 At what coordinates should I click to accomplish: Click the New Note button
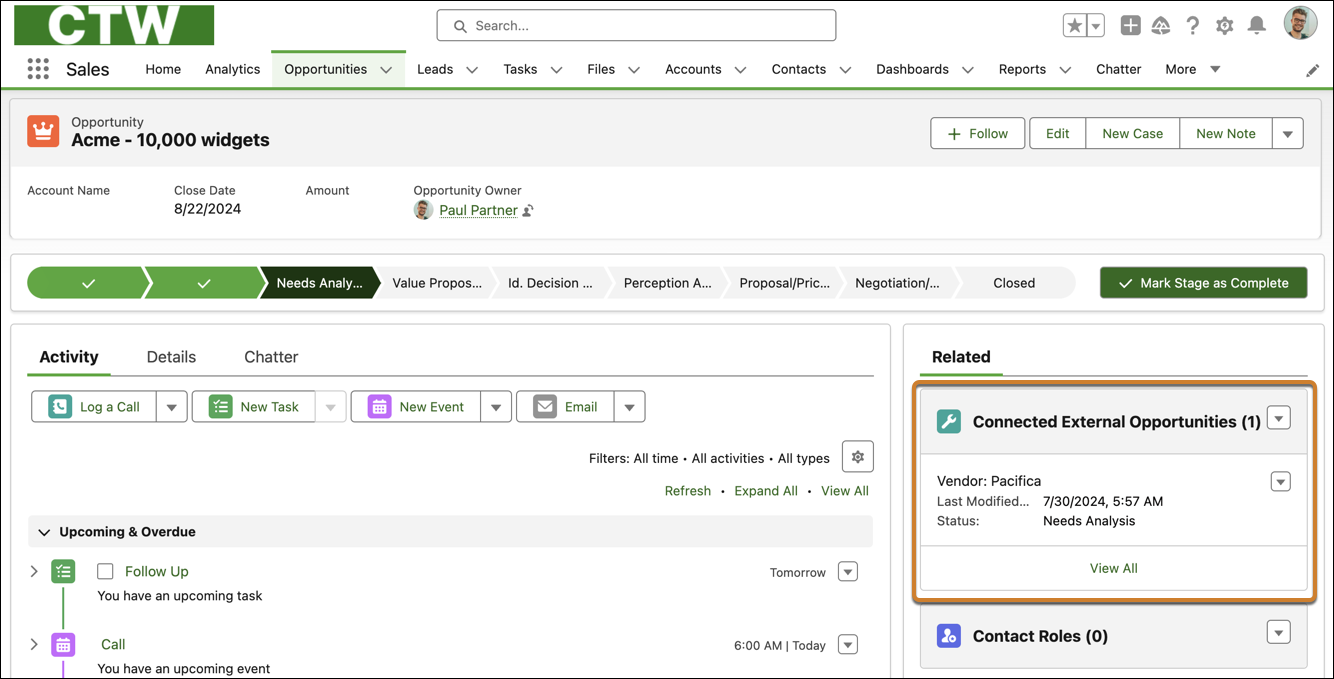point(1226,133)
